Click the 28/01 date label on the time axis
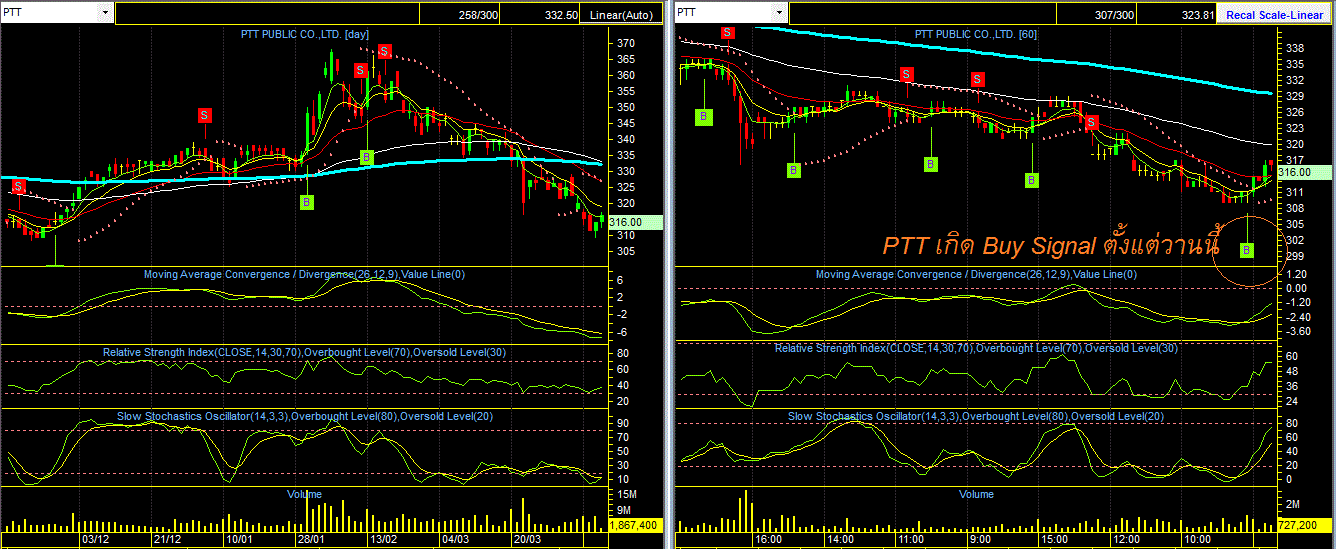This screenshot has height=549, width=1336. (x=311, y=539)
